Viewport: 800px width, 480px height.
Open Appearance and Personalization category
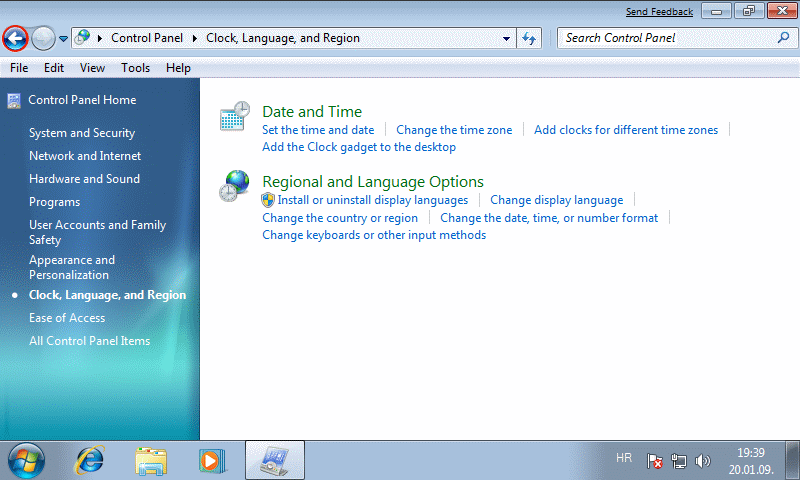click(72, 267)
